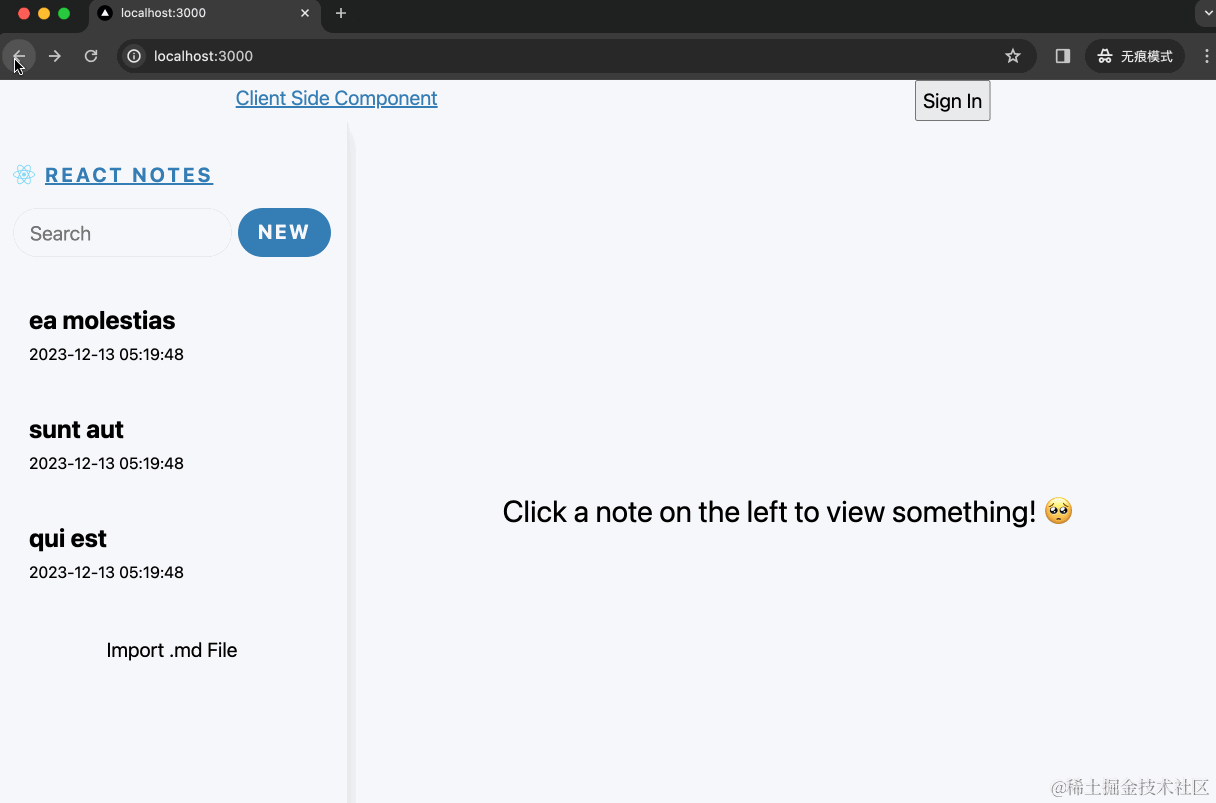Click the browser back arrow
This screenshot has width=1216, height=803.
(x=19, y=56)
